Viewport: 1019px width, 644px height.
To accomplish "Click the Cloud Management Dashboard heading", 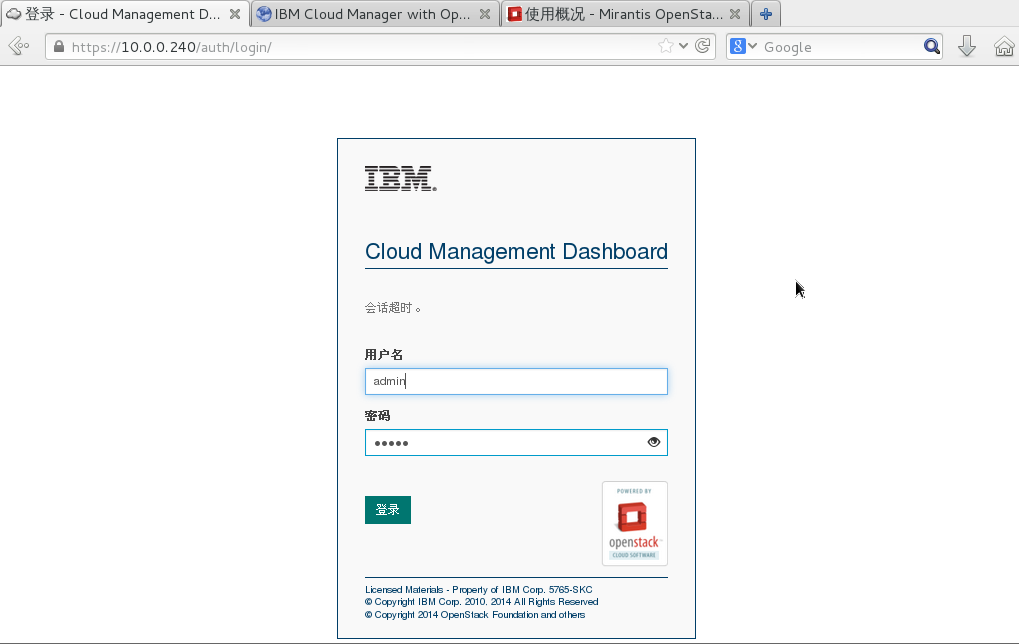I will (516, 251).
